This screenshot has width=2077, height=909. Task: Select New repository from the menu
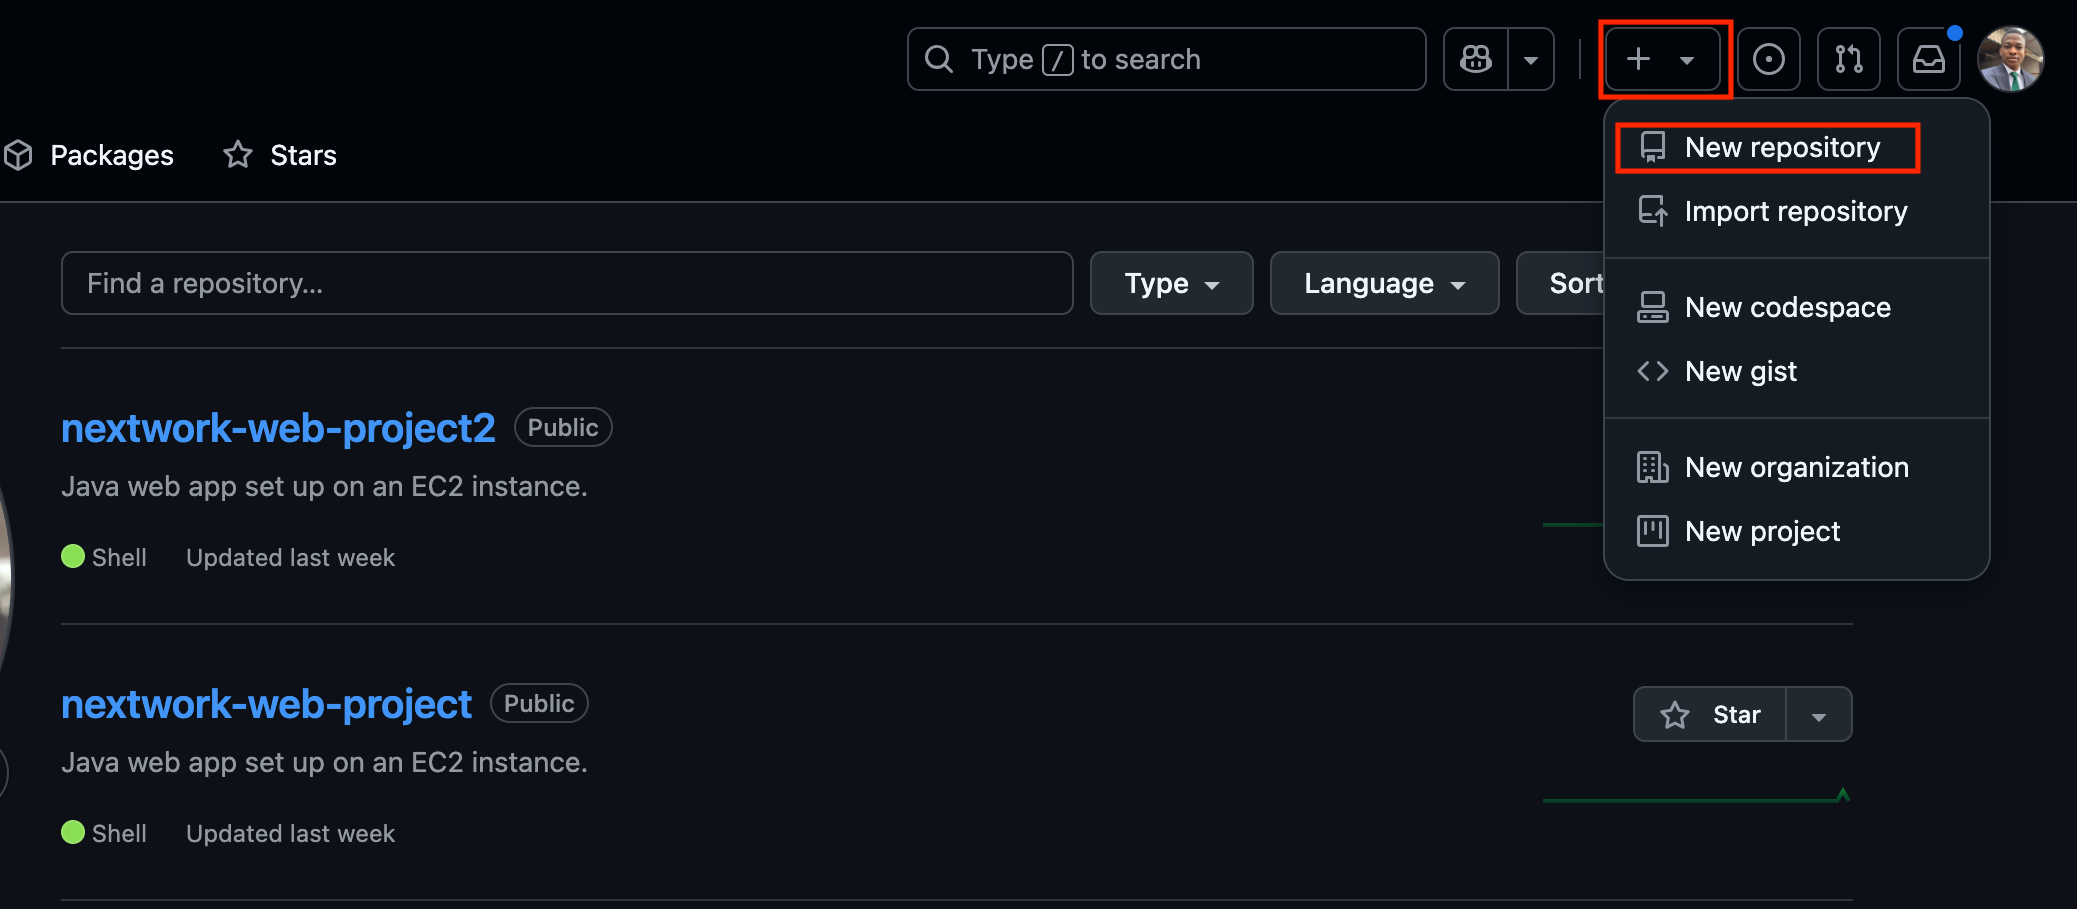(1796, 147)
